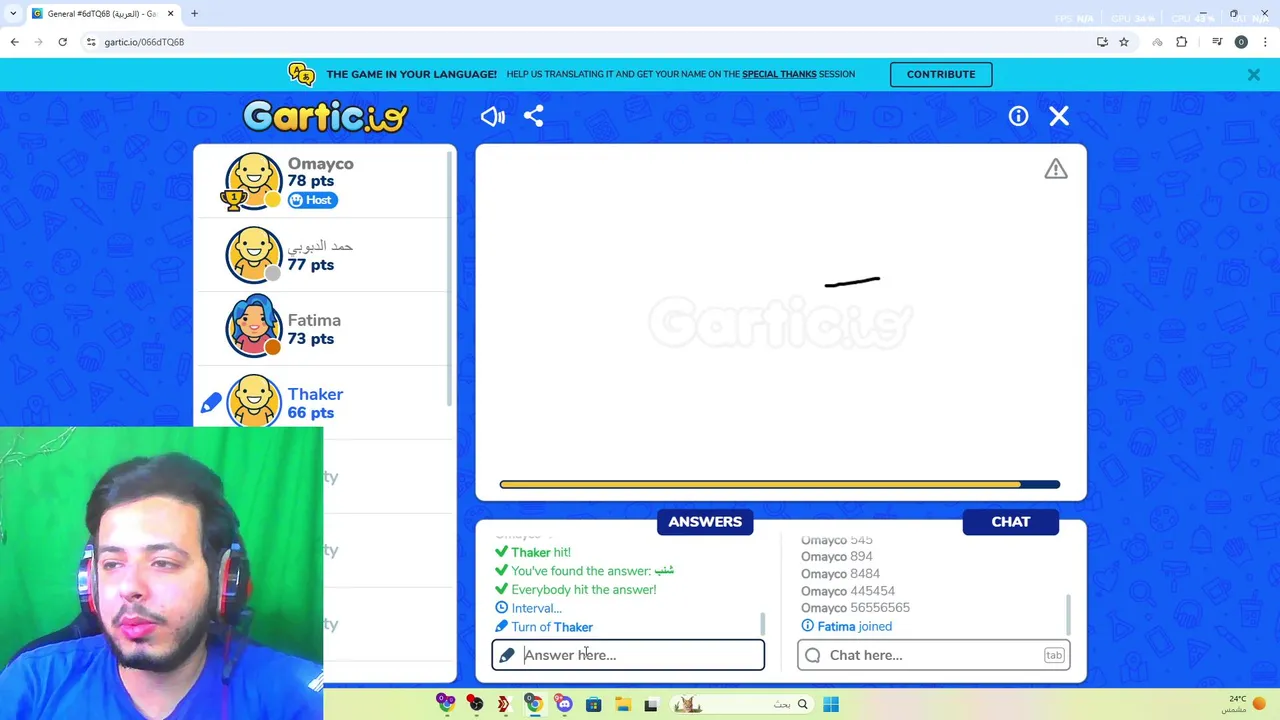Exit the room with the X icon

1059,117
